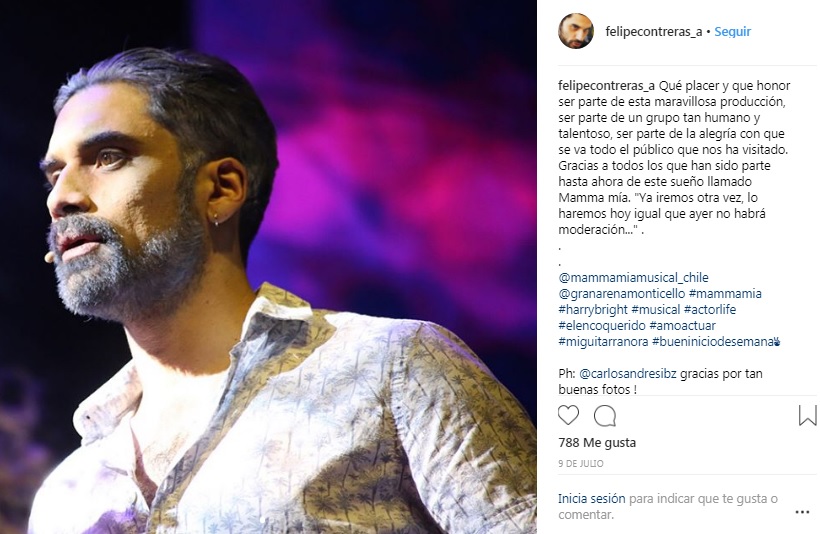Open the #amoactuar hashtag
This screenshot has height=534, width=820.
(682, 326)
